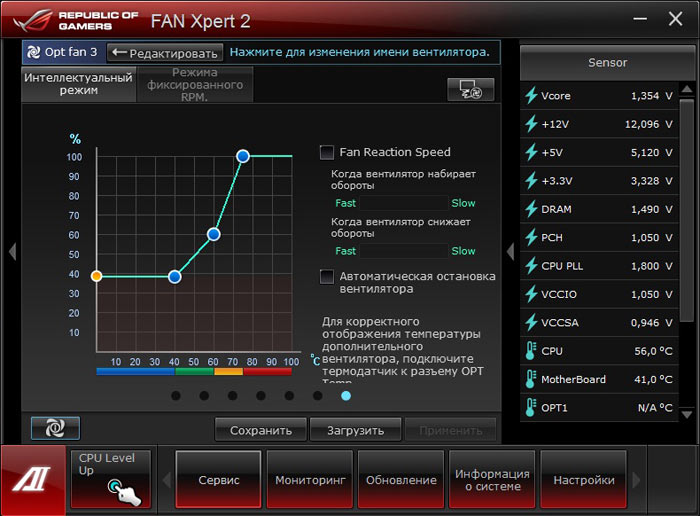This screenshot has width=700, height=516.
Task: Open CPU Level Up
Action: click(x=110, y=479)
